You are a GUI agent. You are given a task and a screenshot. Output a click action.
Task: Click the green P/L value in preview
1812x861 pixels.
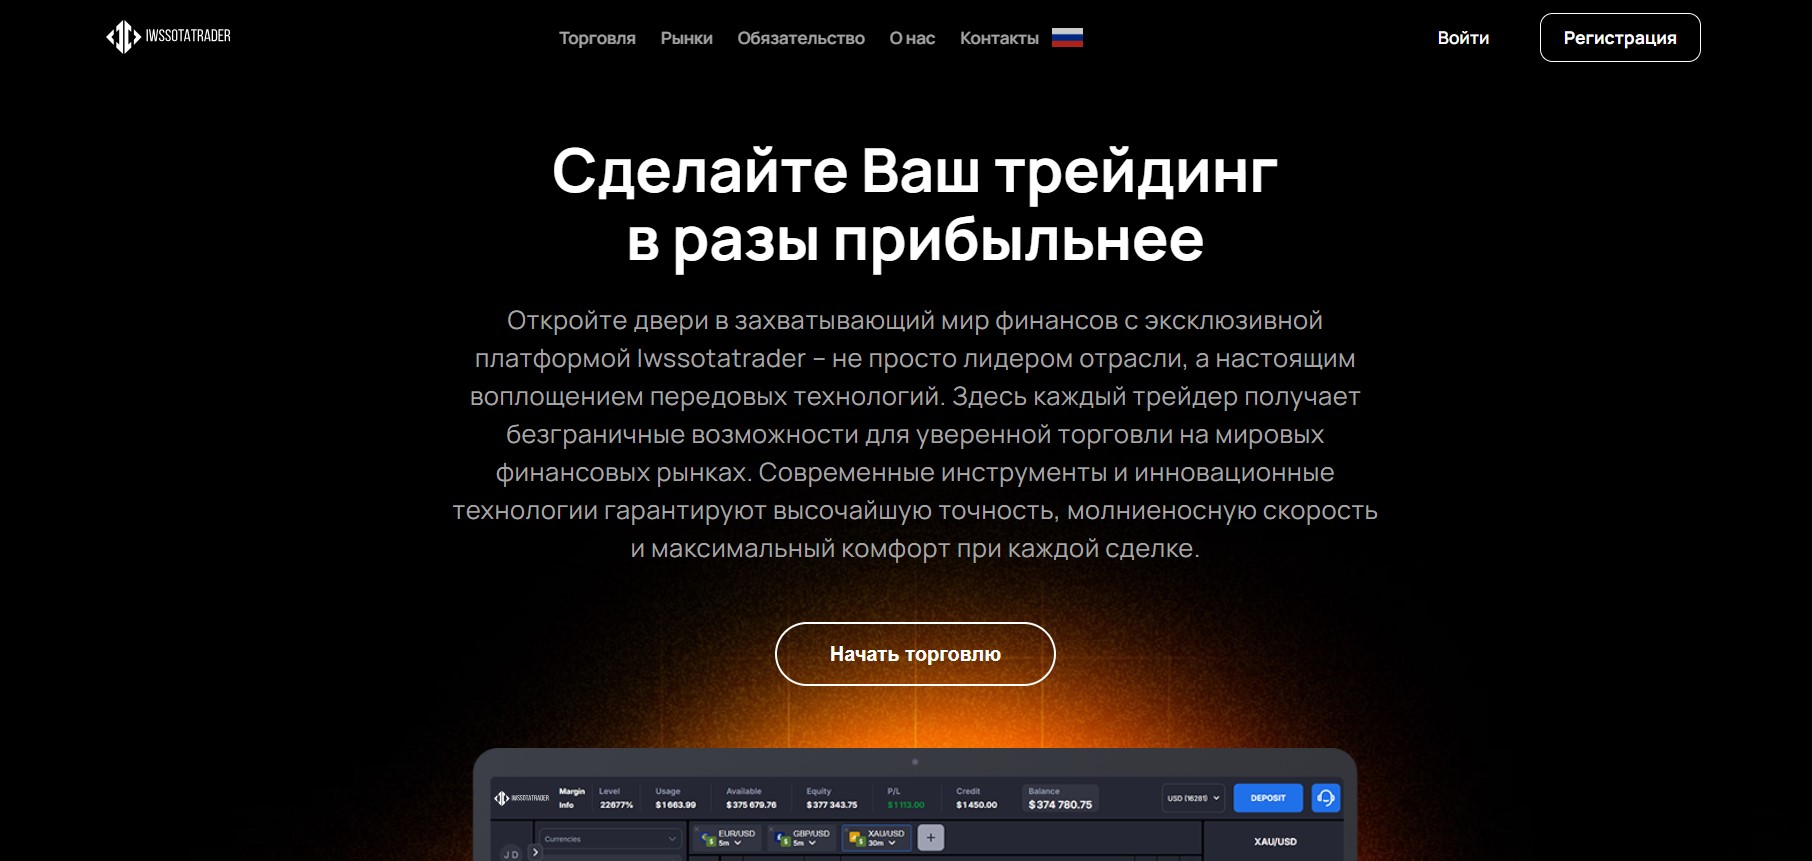pyautogui.click(x=906, y=805)
